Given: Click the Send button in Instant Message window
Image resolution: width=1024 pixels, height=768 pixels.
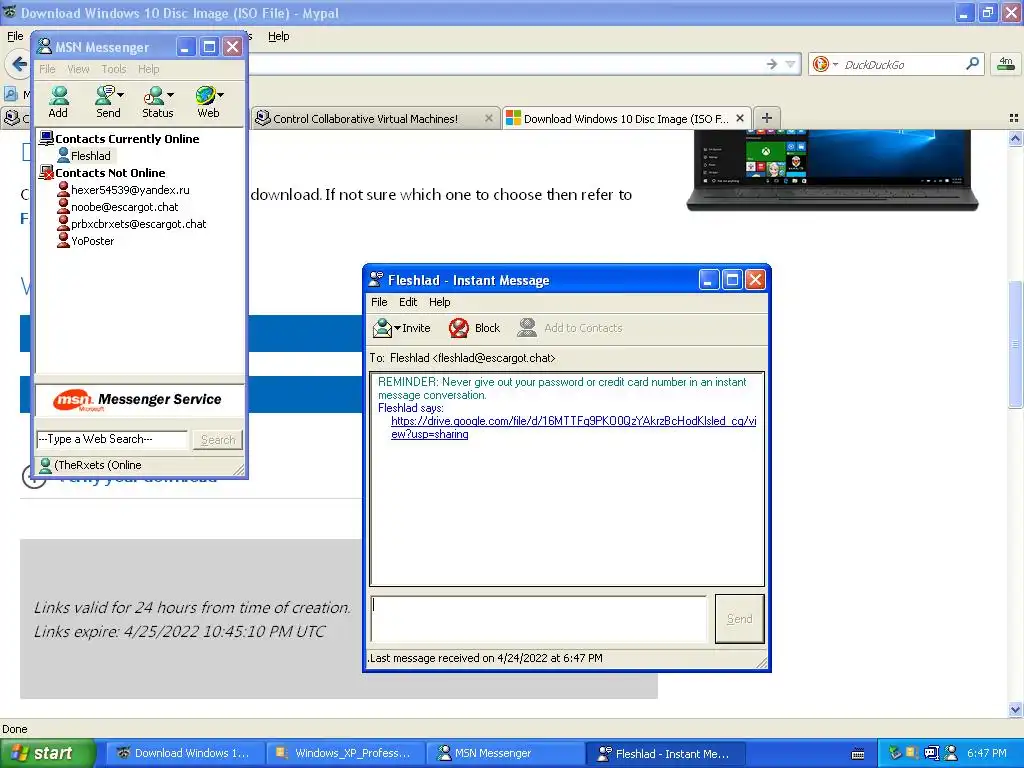Looking at the screenshot, I should click(x=739, y=618).
